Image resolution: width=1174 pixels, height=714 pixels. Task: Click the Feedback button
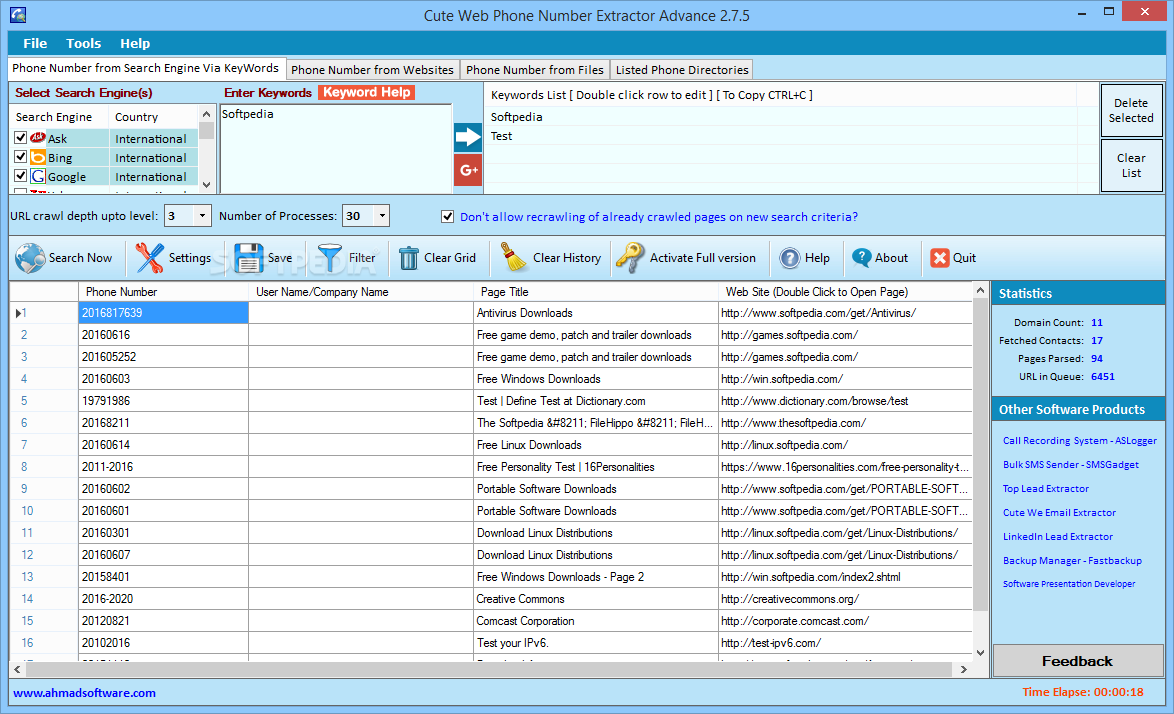tap(1077, 661)
